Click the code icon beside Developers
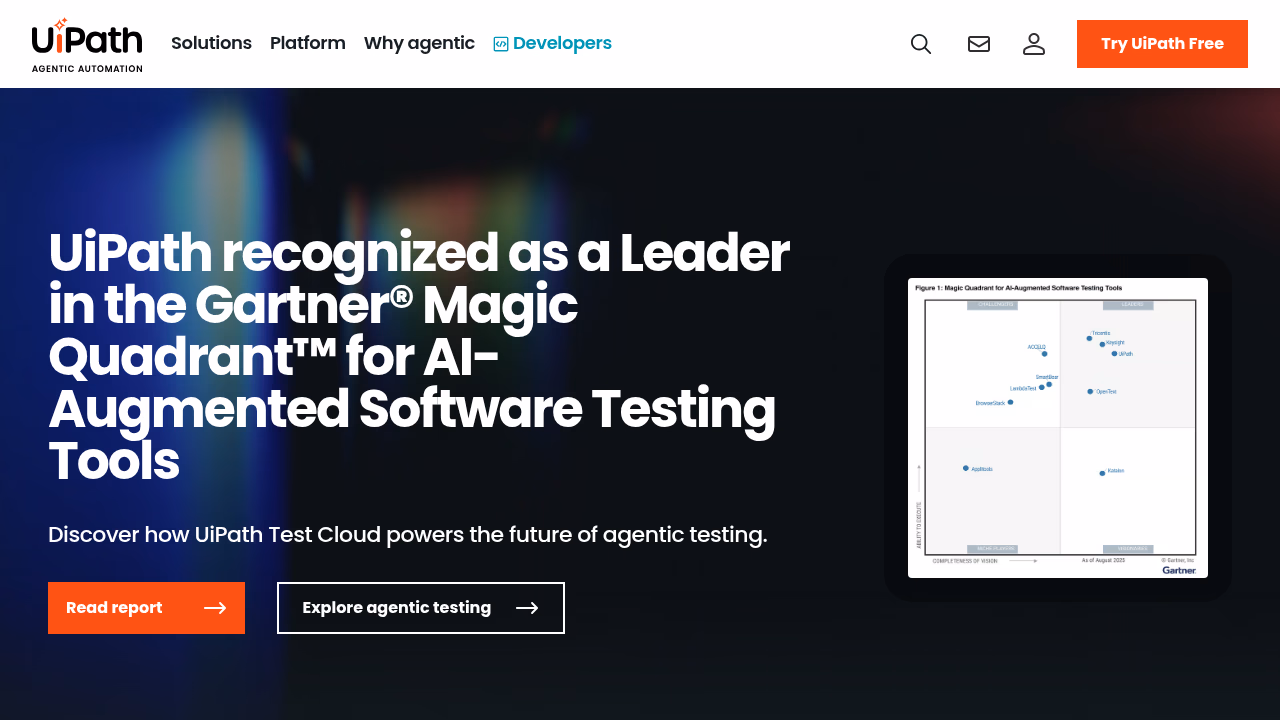The width and height of the screenshot is (1280, 720). pos(501,44)
